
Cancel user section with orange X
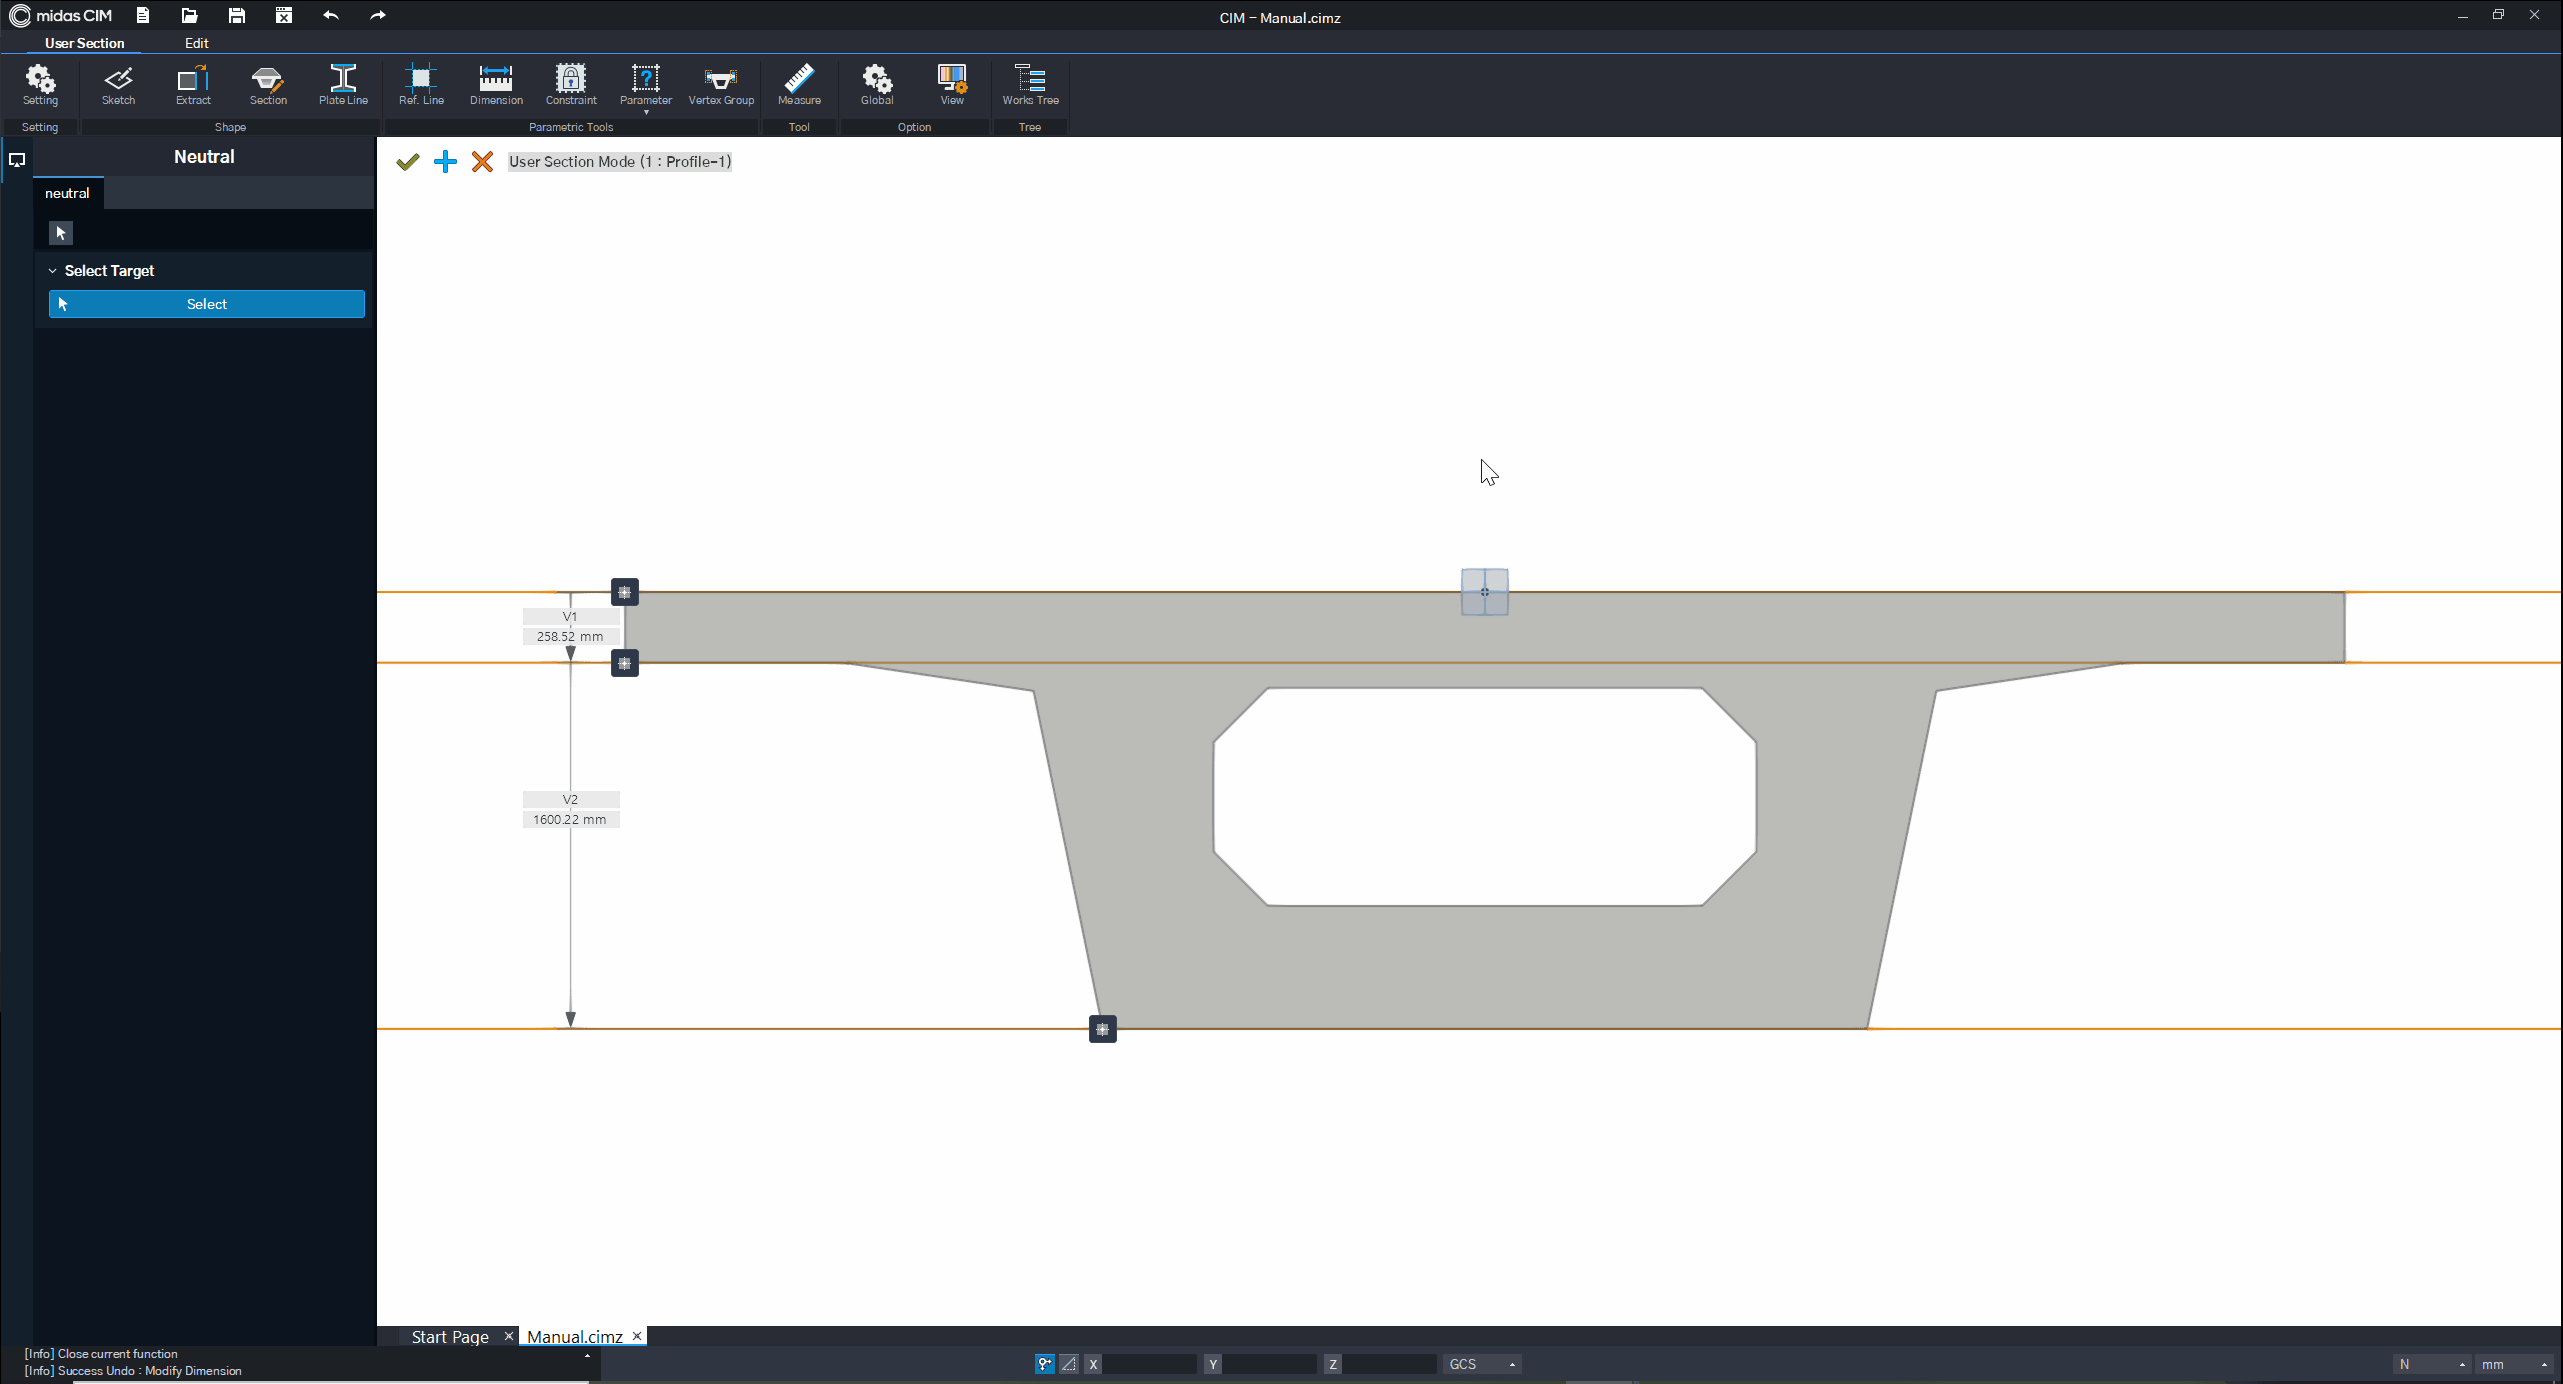[x=482, y=162]
